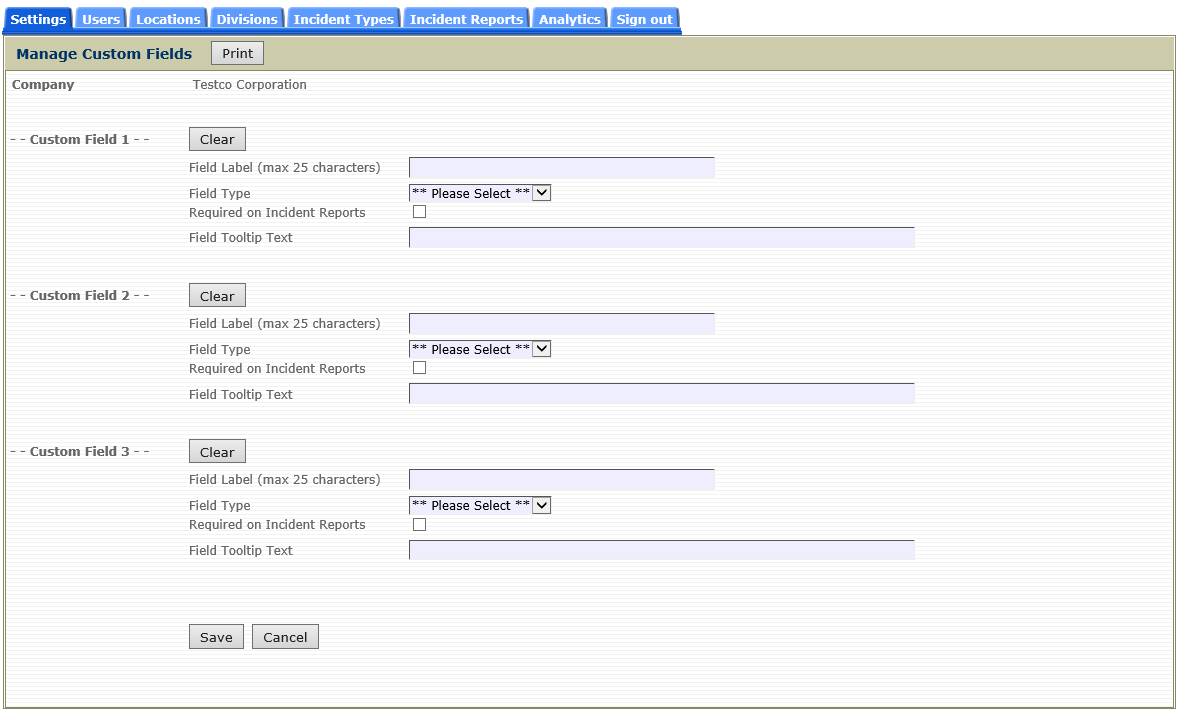Click the Sign out tab

click(644, 20)
